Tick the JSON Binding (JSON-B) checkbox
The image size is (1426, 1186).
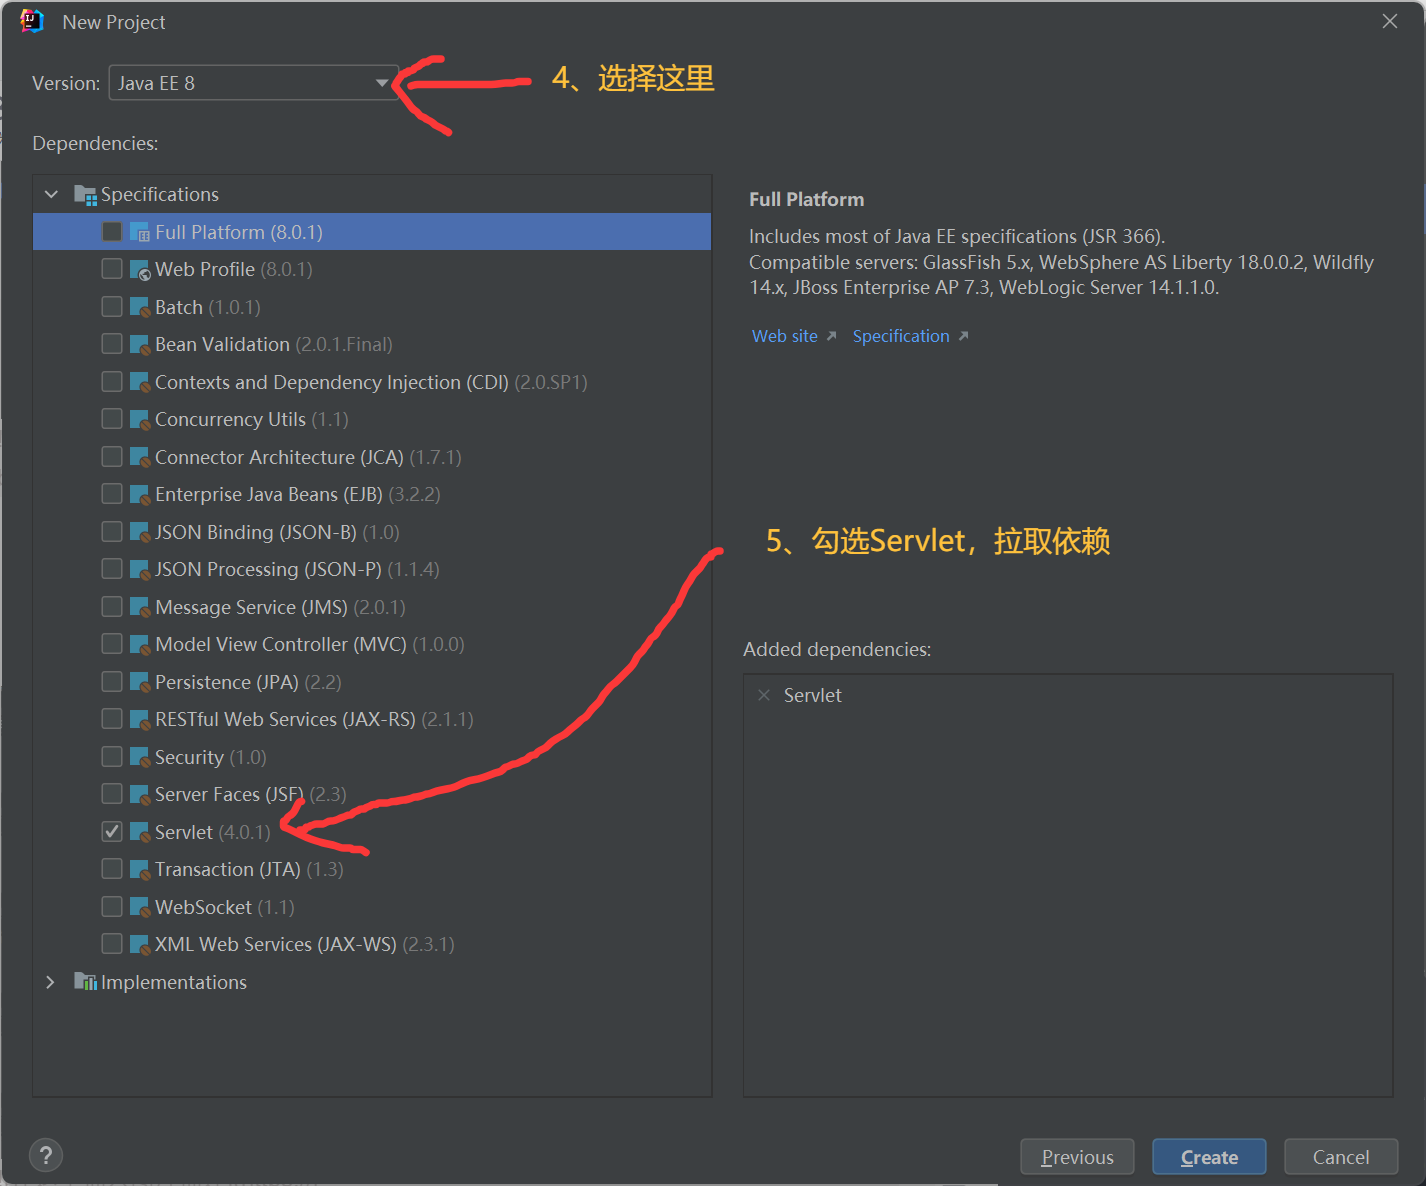point(112,532)
